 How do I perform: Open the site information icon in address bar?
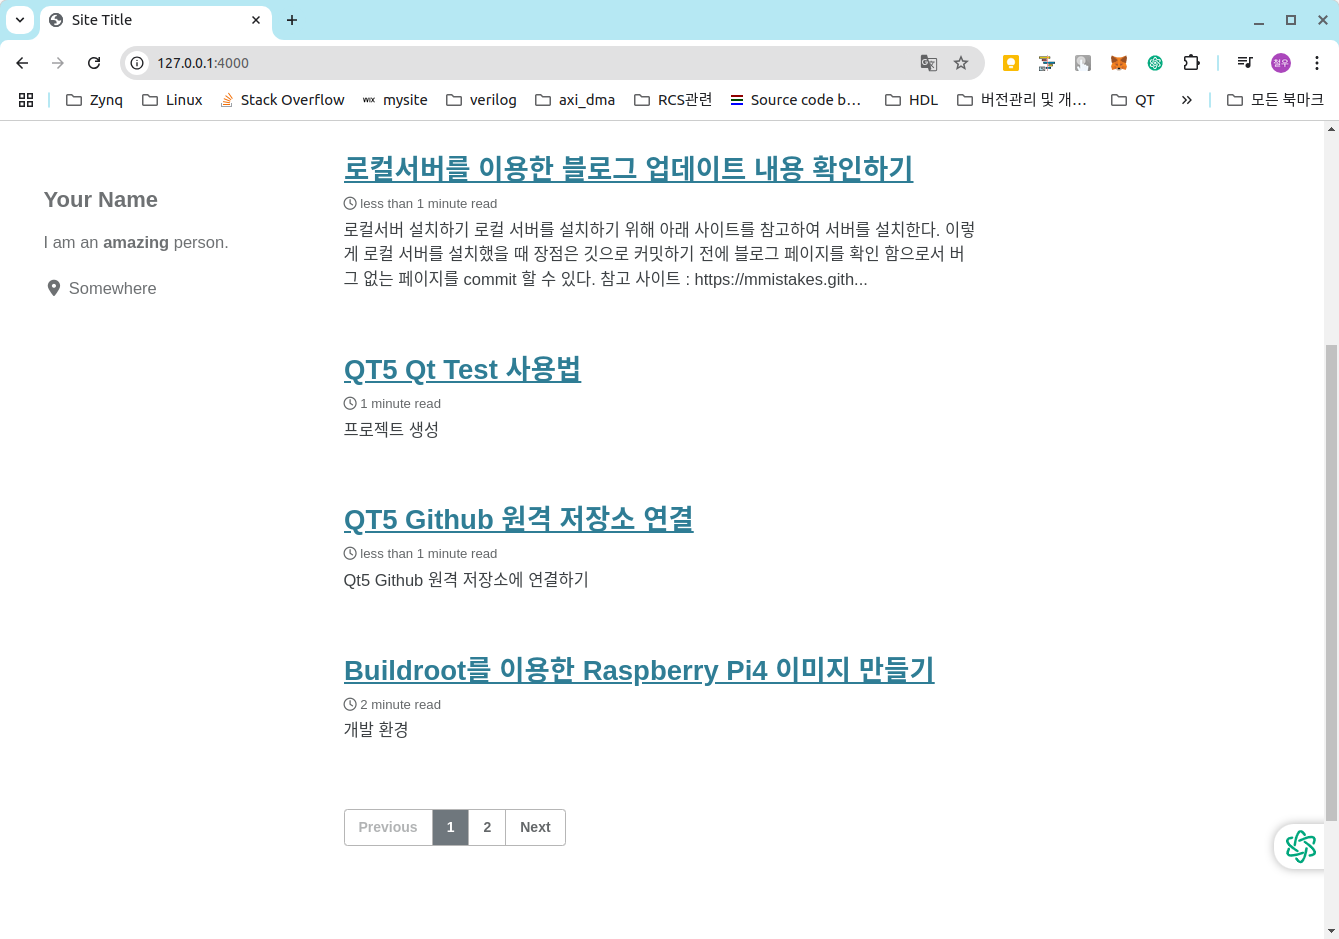134,62
